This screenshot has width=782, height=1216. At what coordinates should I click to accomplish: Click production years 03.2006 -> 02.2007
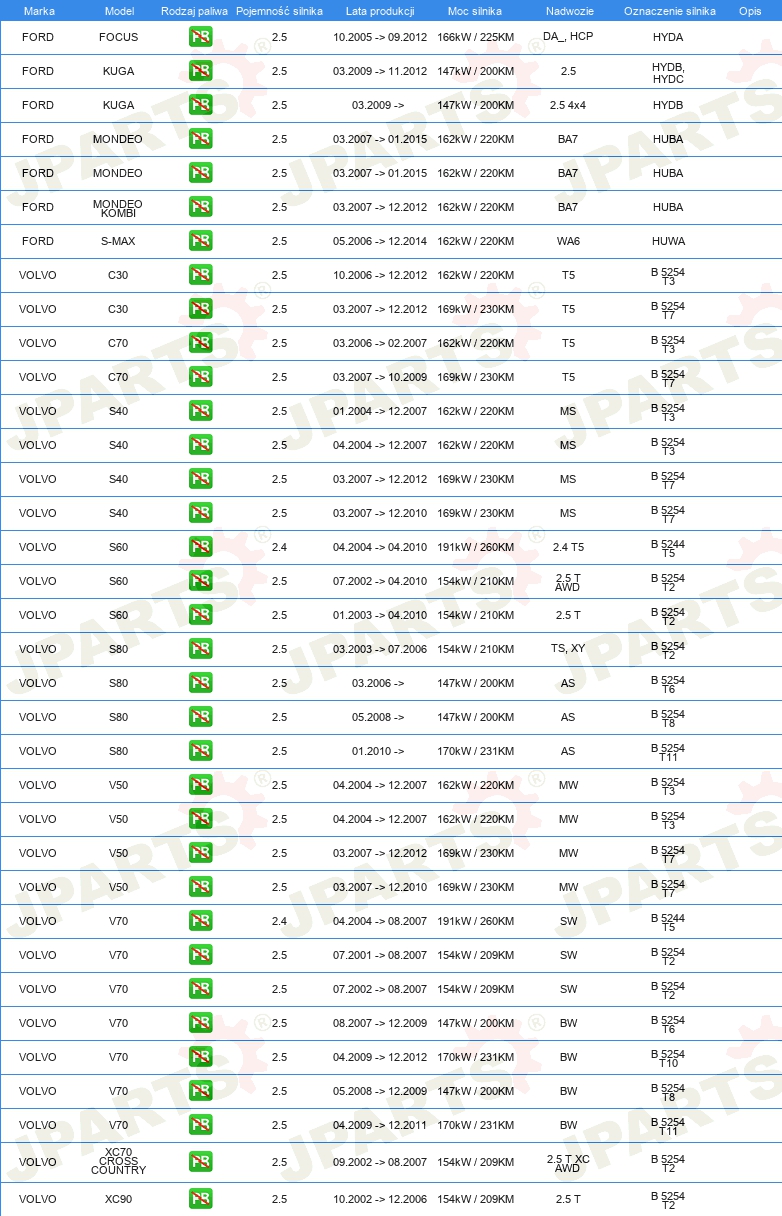click(380, 343)
